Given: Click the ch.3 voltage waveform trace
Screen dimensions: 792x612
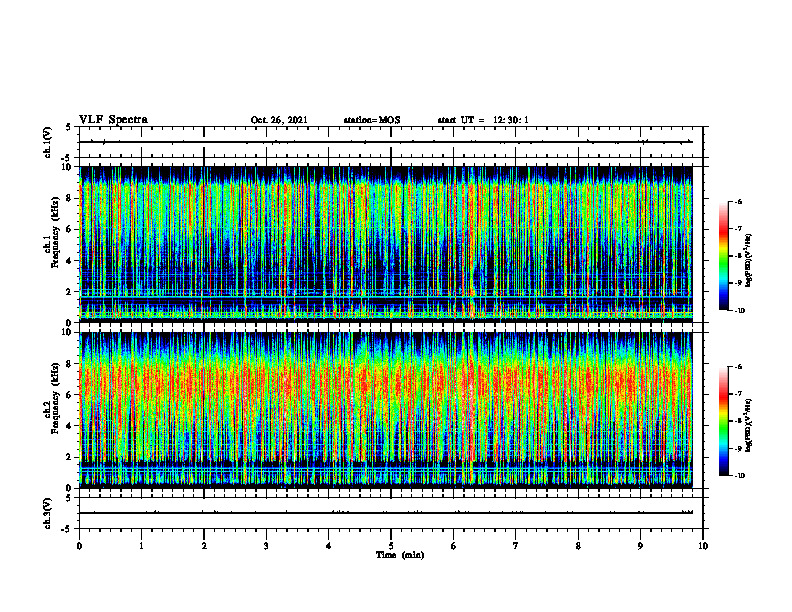Looking at the screenshot, I should click(386, 513).
